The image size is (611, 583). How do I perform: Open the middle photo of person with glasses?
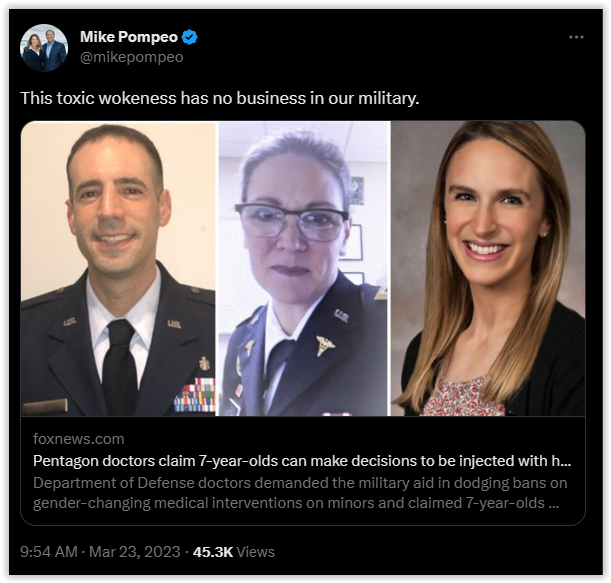[304, 269]
